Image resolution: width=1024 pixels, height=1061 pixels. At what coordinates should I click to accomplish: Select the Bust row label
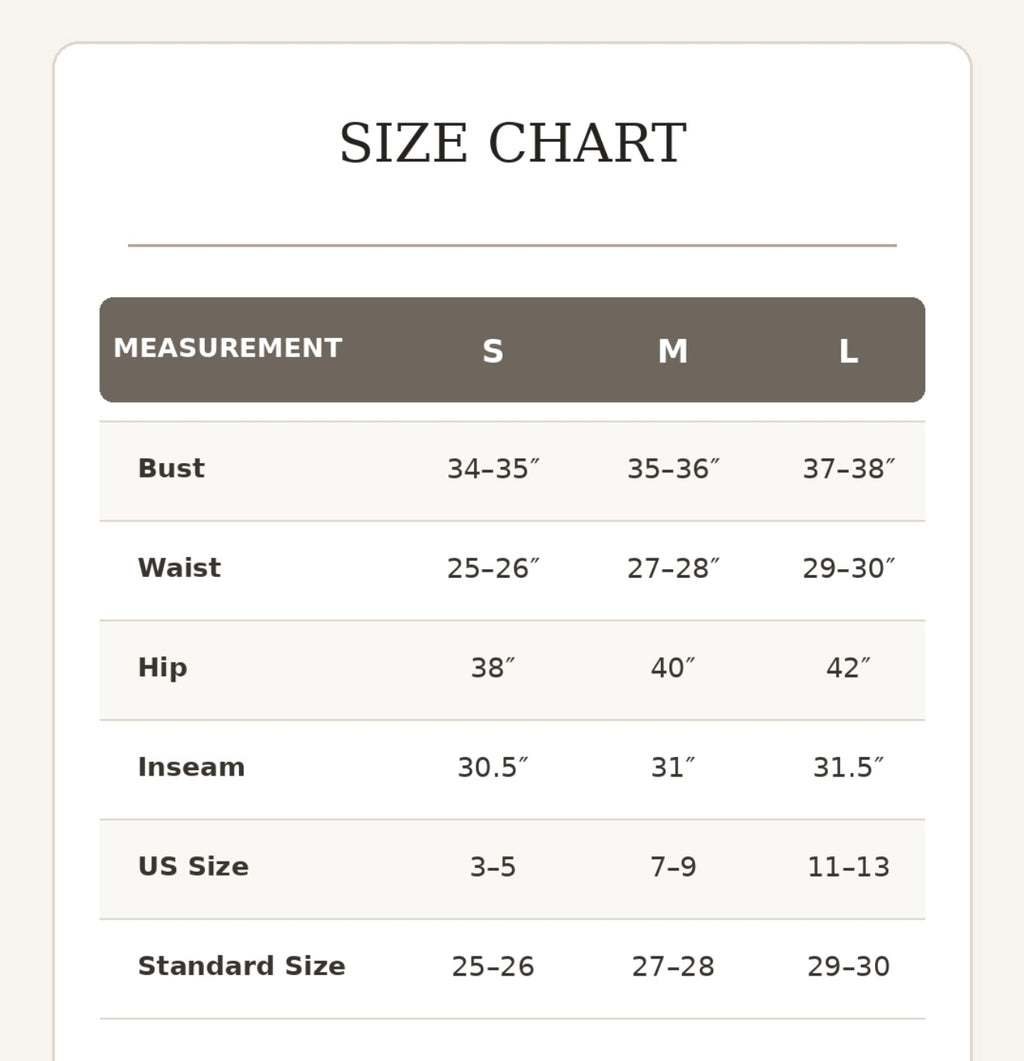[171, 468]
